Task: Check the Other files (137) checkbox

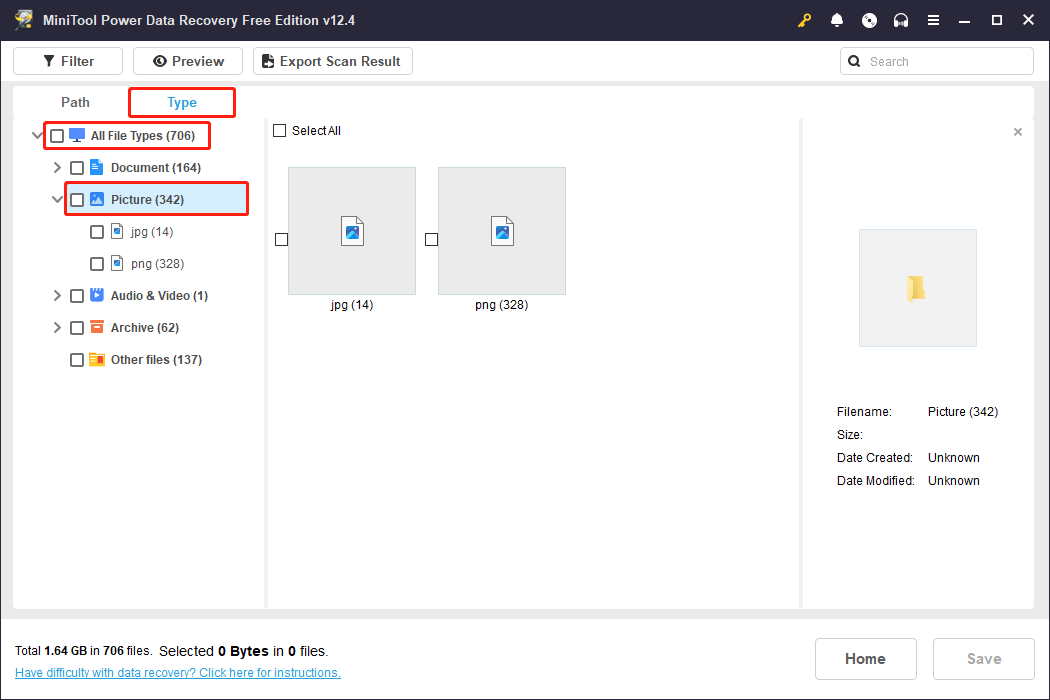Action: tap(77, 360)
